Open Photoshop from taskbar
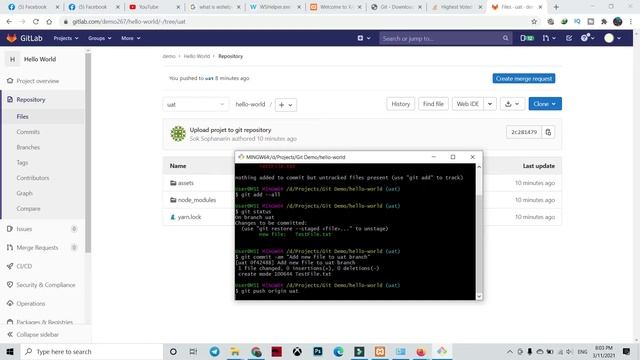Image resolution: width=640 pixels, height=360 pixels. pyautogui.click(x=318, y=351)
